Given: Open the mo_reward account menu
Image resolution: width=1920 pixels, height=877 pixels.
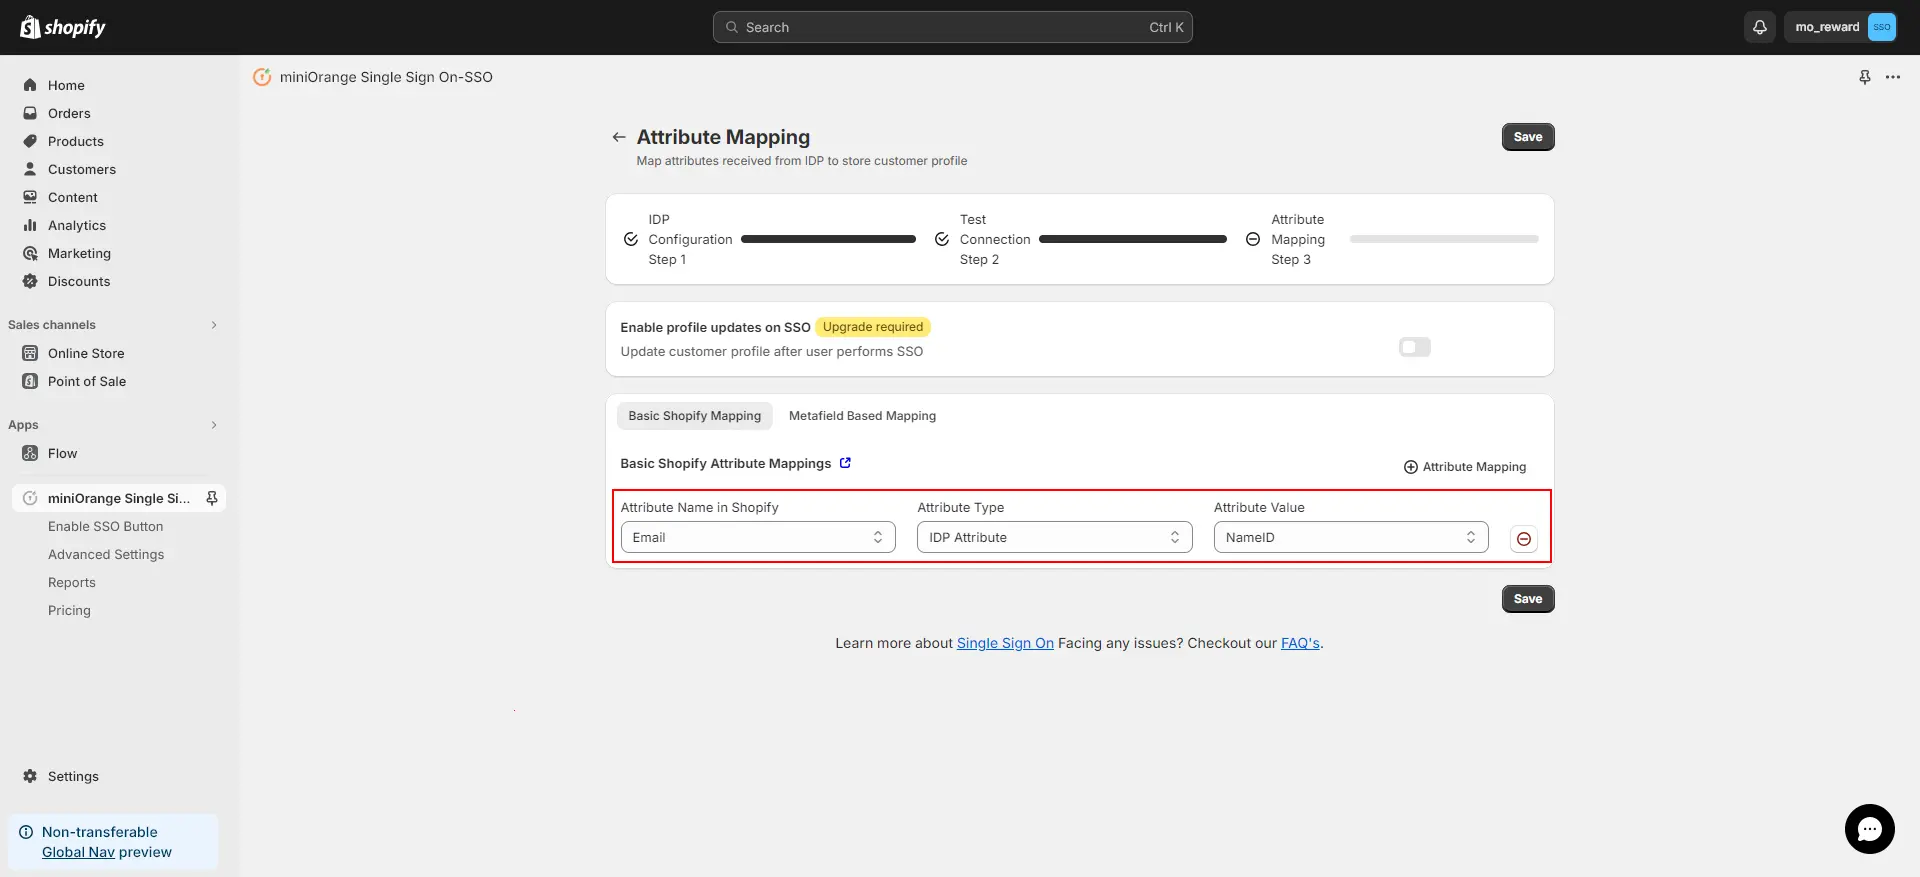Looking at the screenshot, I should (x=1840, y=27).
